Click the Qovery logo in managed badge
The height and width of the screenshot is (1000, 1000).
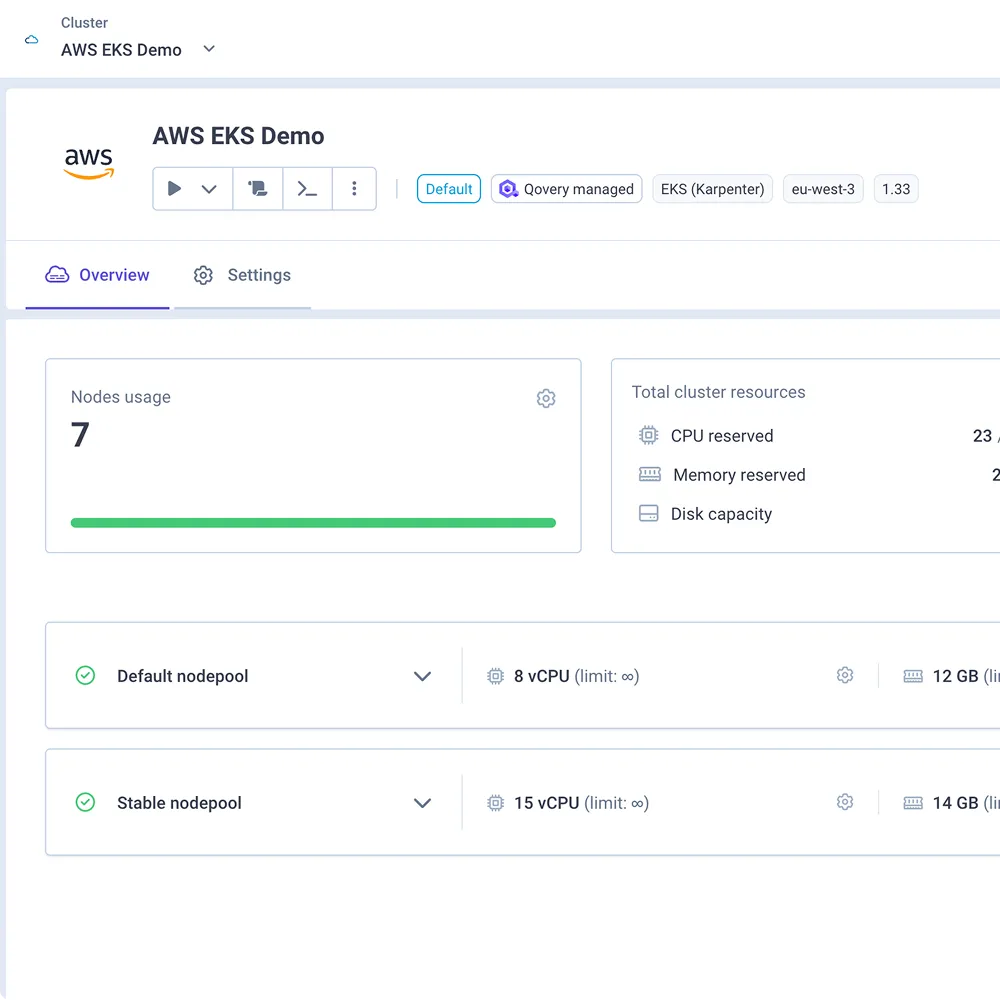tap(508, 189)
